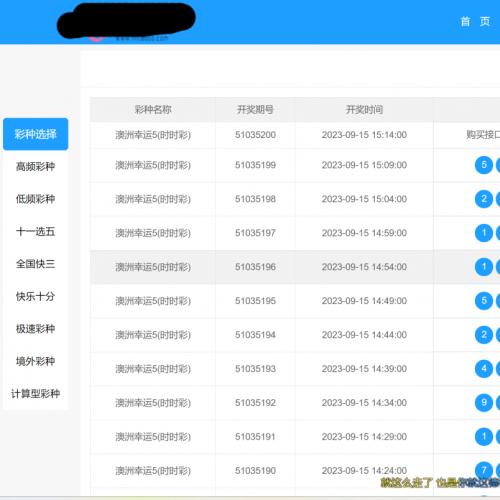Choose 全国快三 in the sidebar
The height and width of the screenshot is (500, 500).
click(x=36, y=264)
